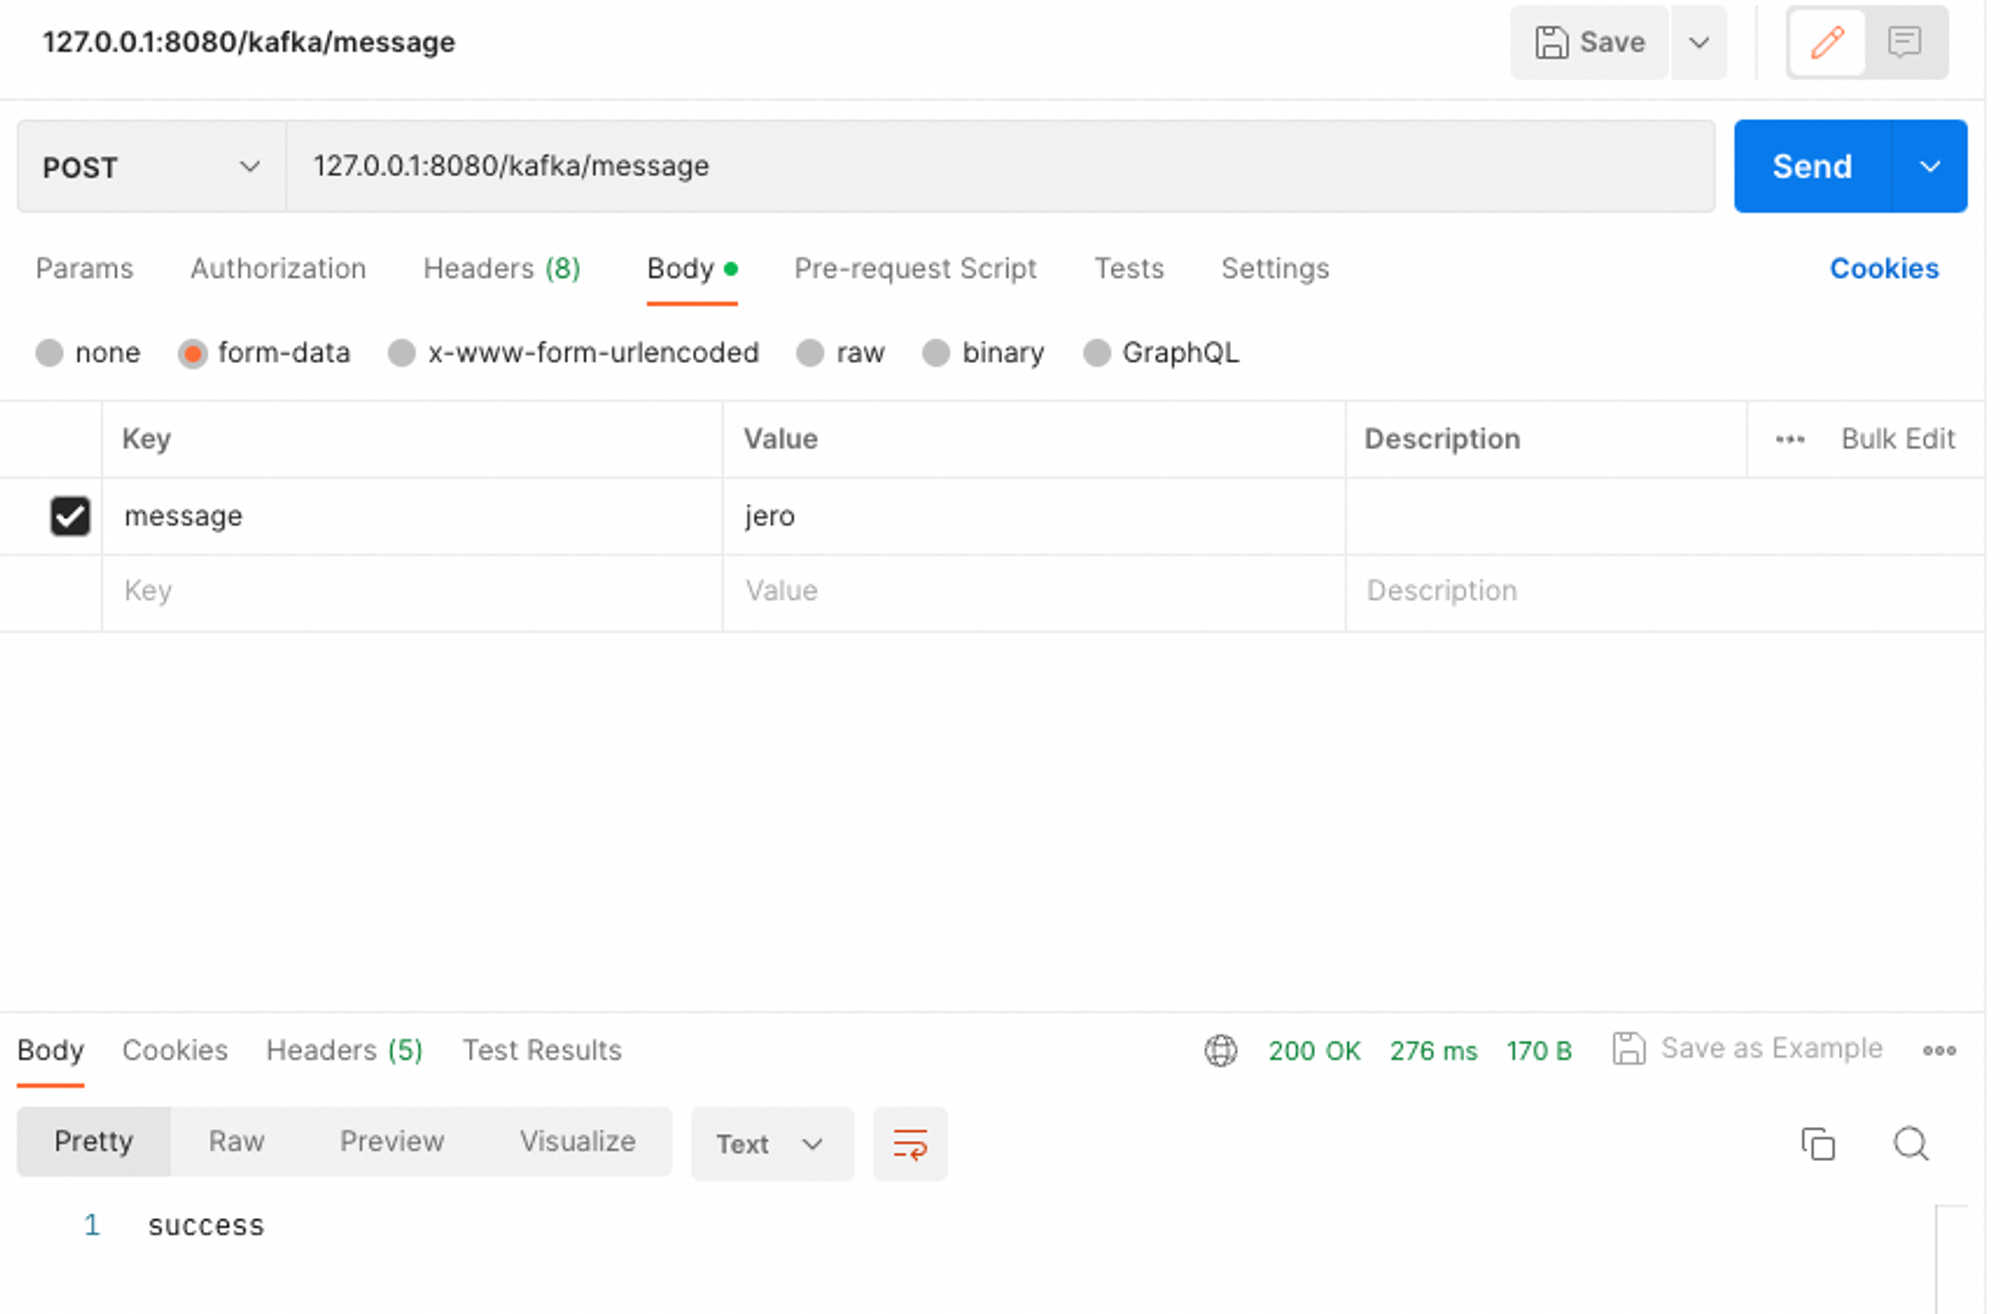
Task: Open the comments icon
Action: [x=1904, y=43]
